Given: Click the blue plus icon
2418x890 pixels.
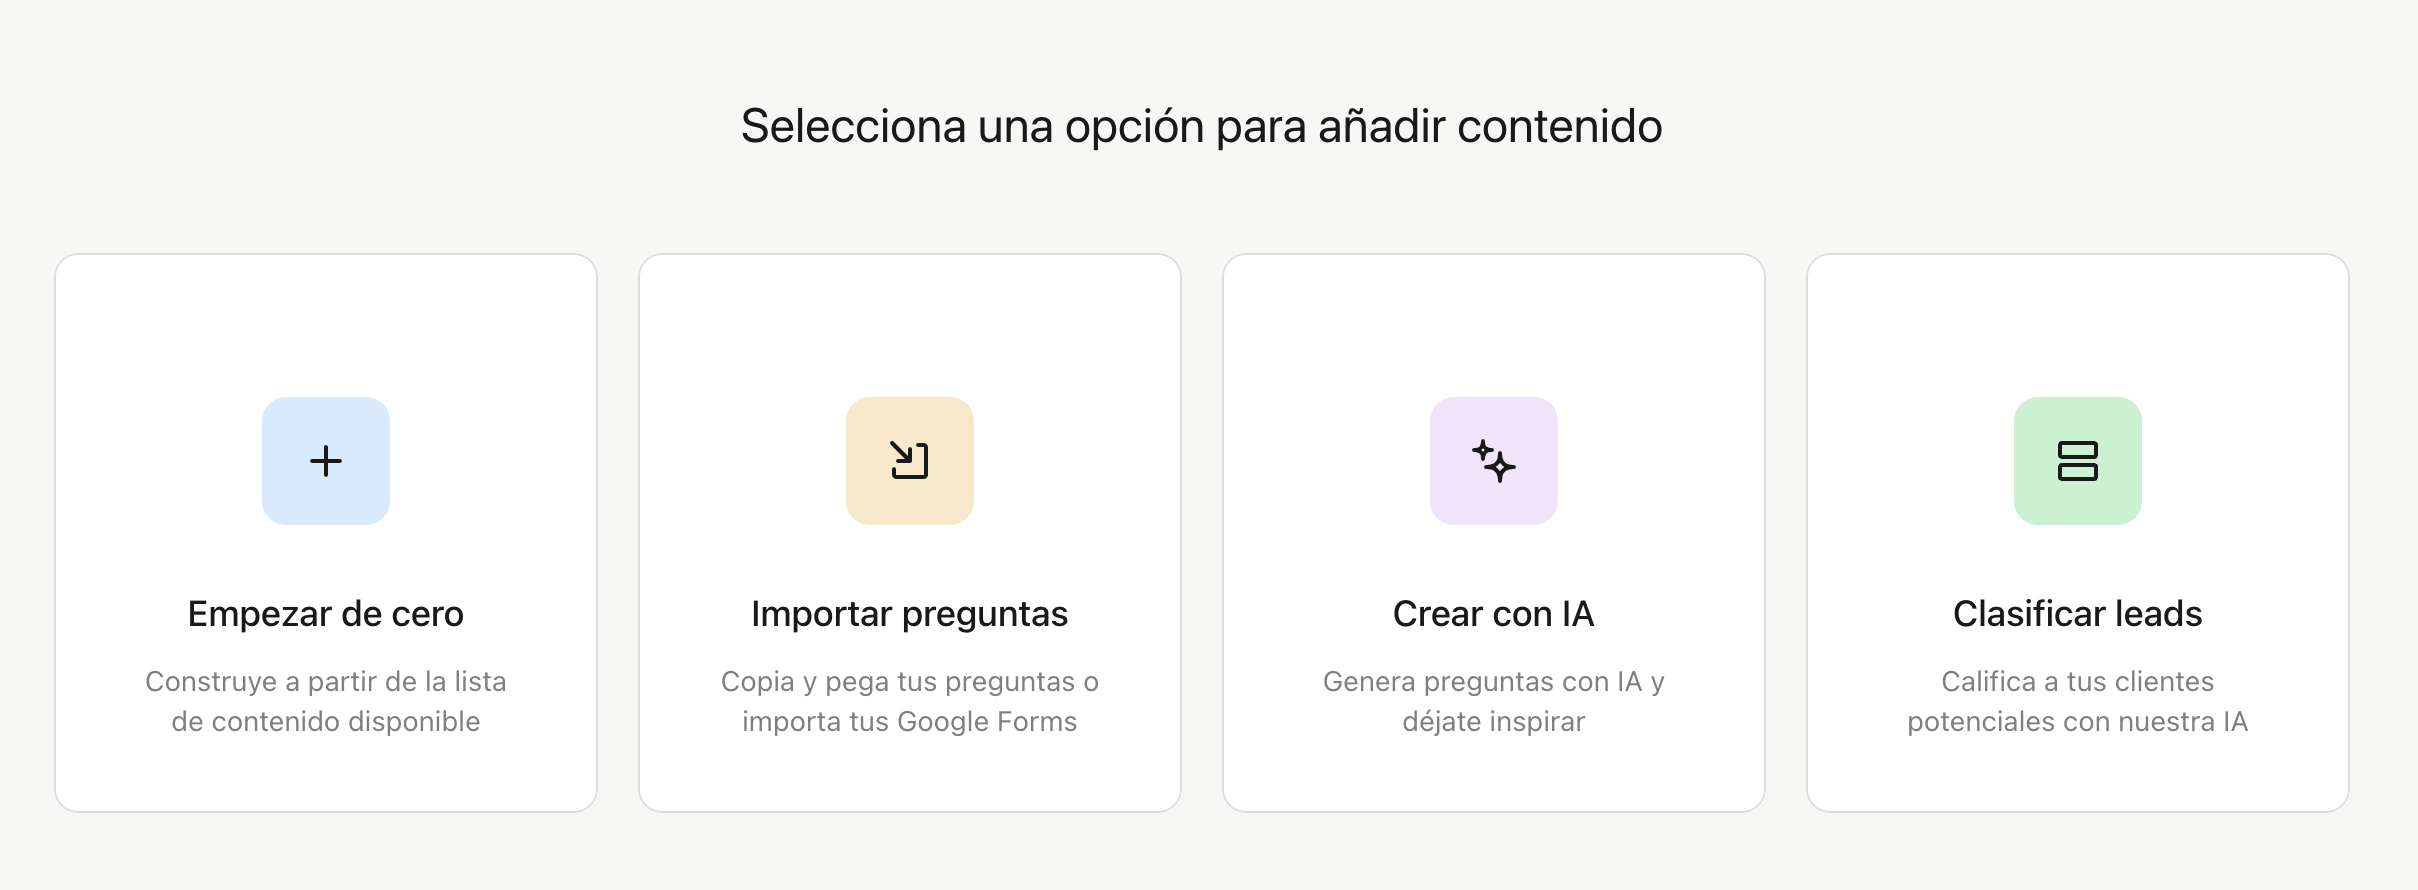Looking at the screenshot, I should [x=326, y=461].
